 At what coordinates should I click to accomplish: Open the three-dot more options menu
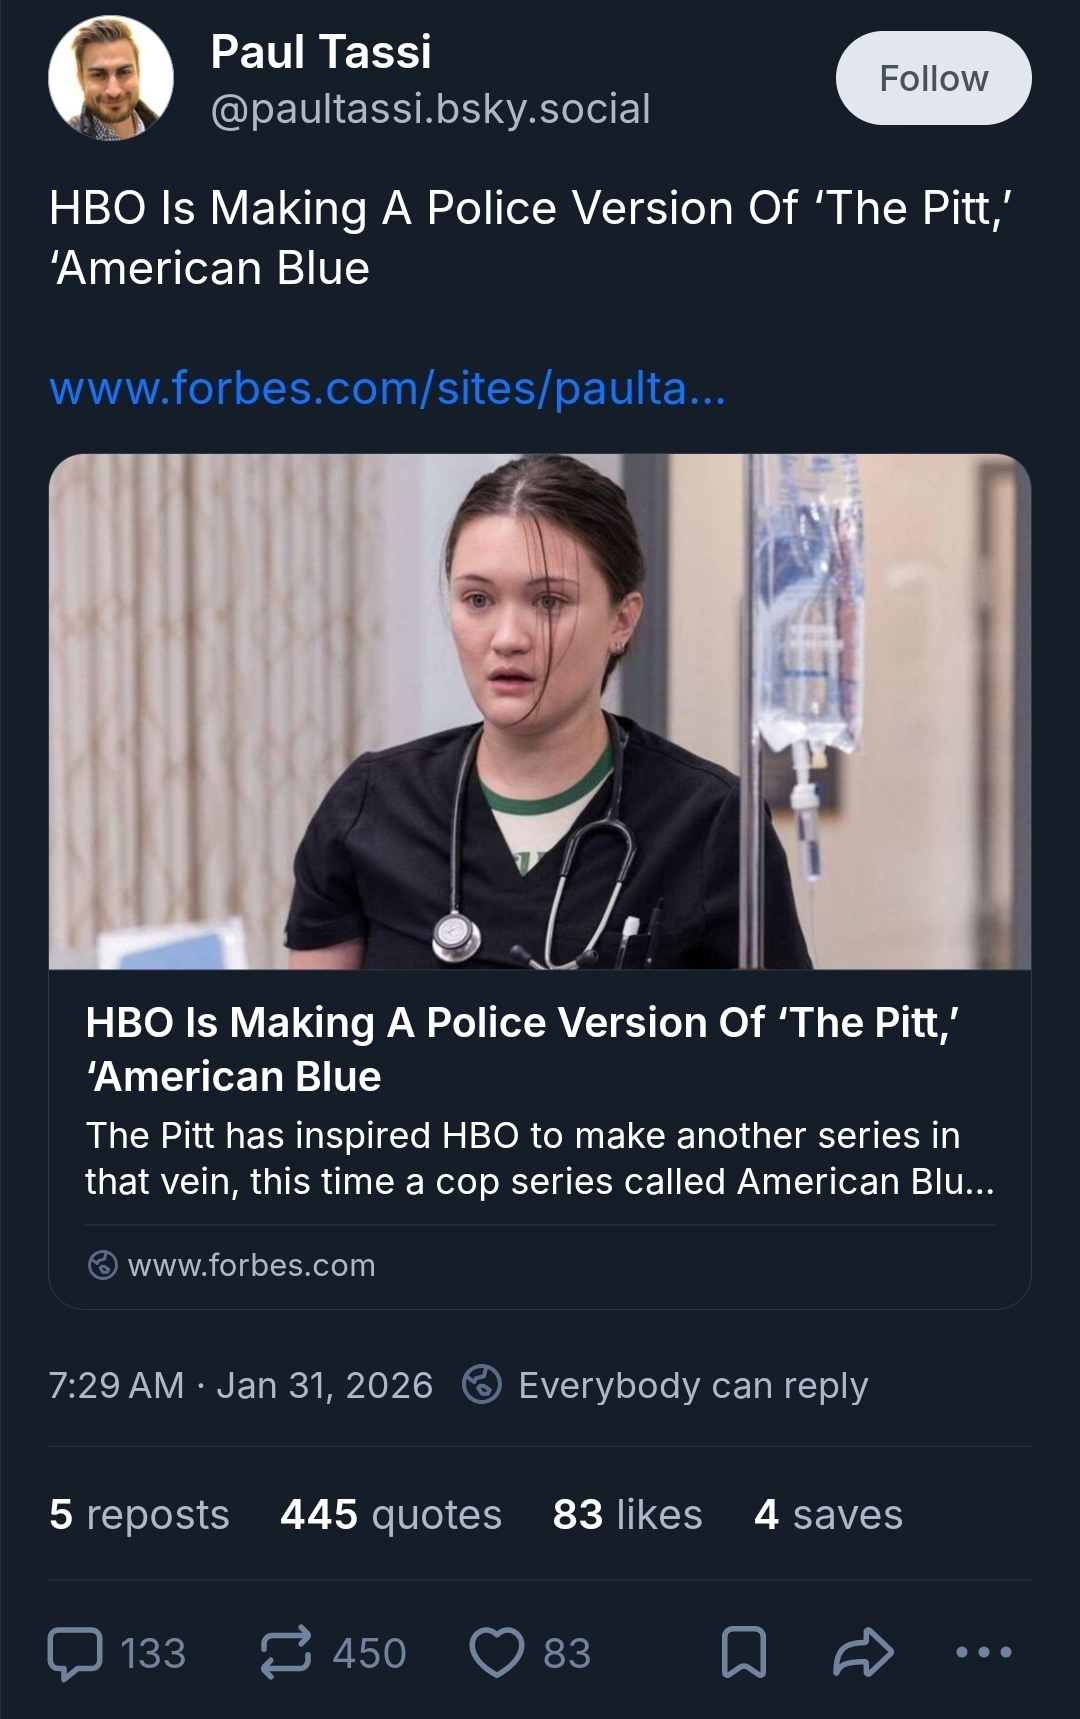(x=983, y=1653)
